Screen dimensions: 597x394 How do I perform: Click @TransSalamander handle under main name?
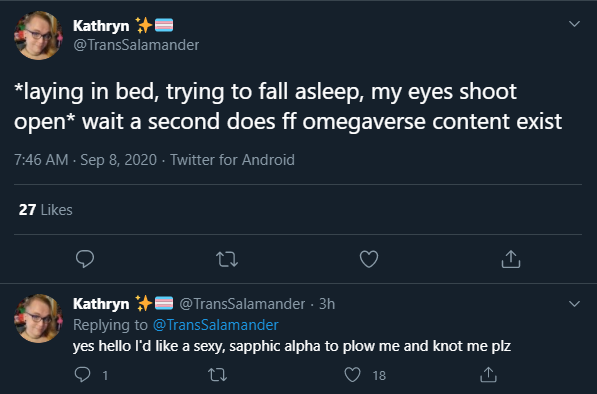(x=136, y=45)
